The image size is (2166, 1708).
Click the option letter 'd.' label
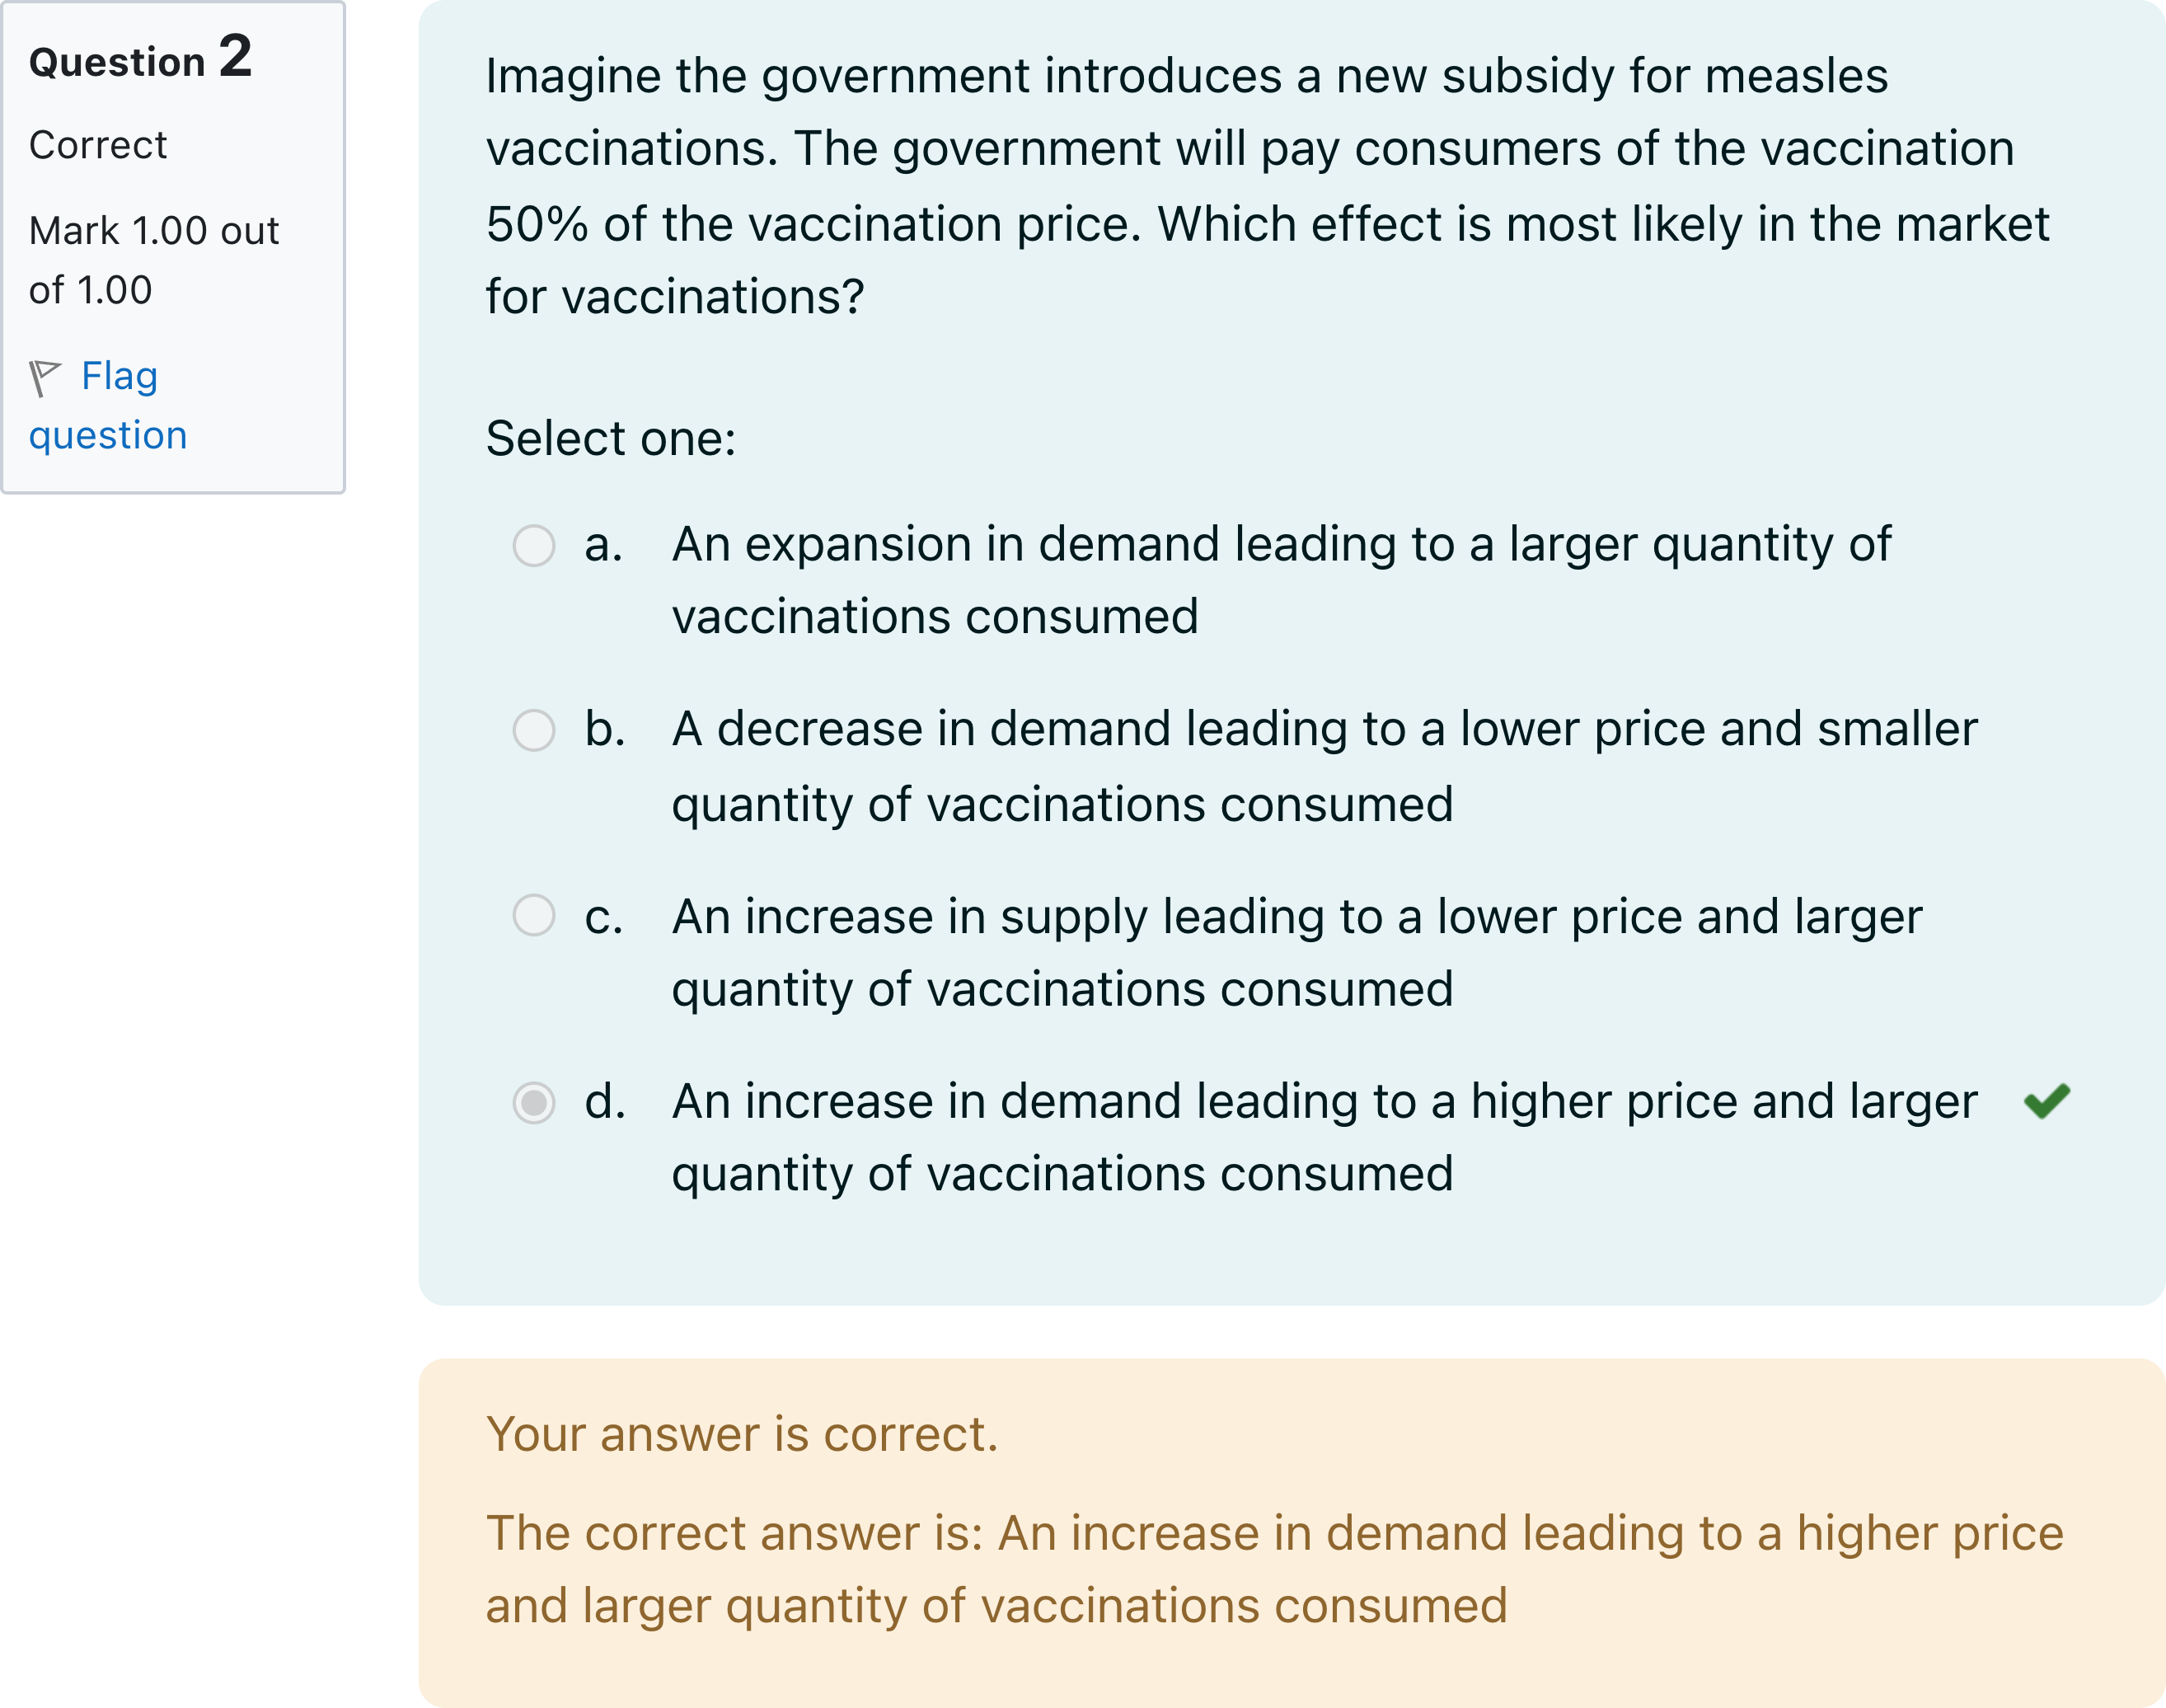point(605,1101)
